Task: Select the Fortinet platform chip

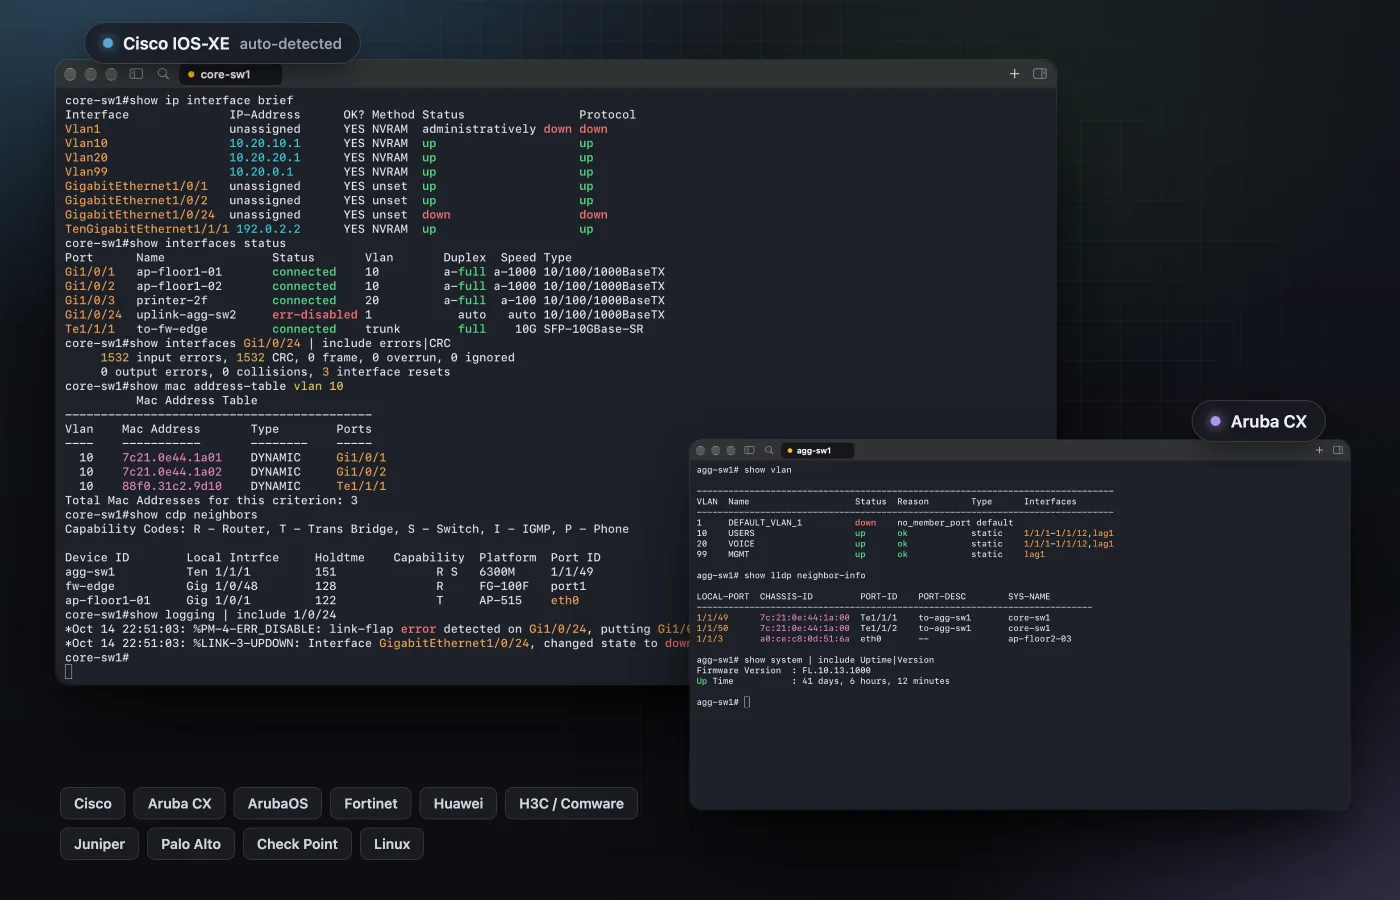Action: (371, 804)
